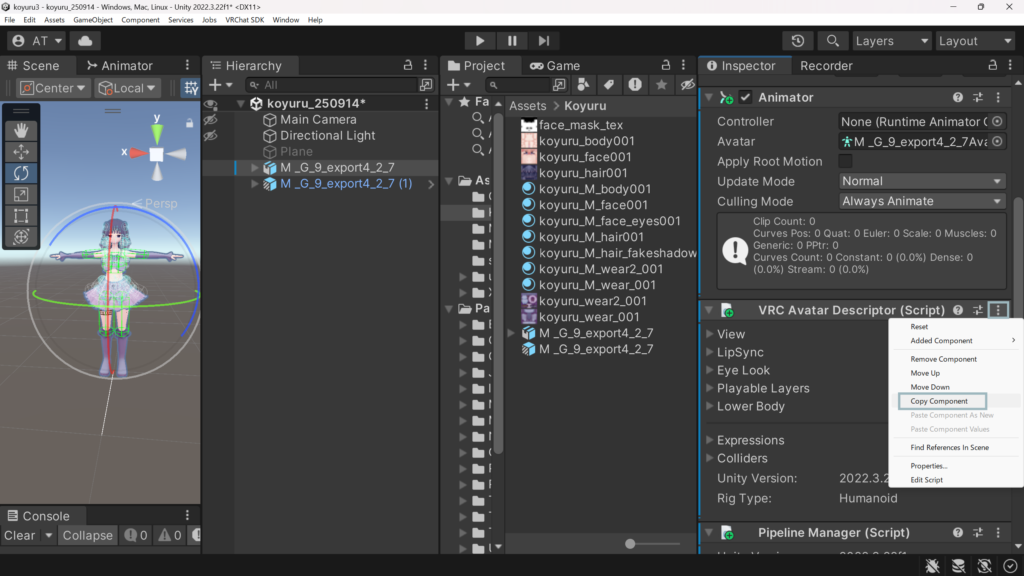Switch to the Animator tab
The height and width of the screenshot is (576, 1024).
pos(120,65)
